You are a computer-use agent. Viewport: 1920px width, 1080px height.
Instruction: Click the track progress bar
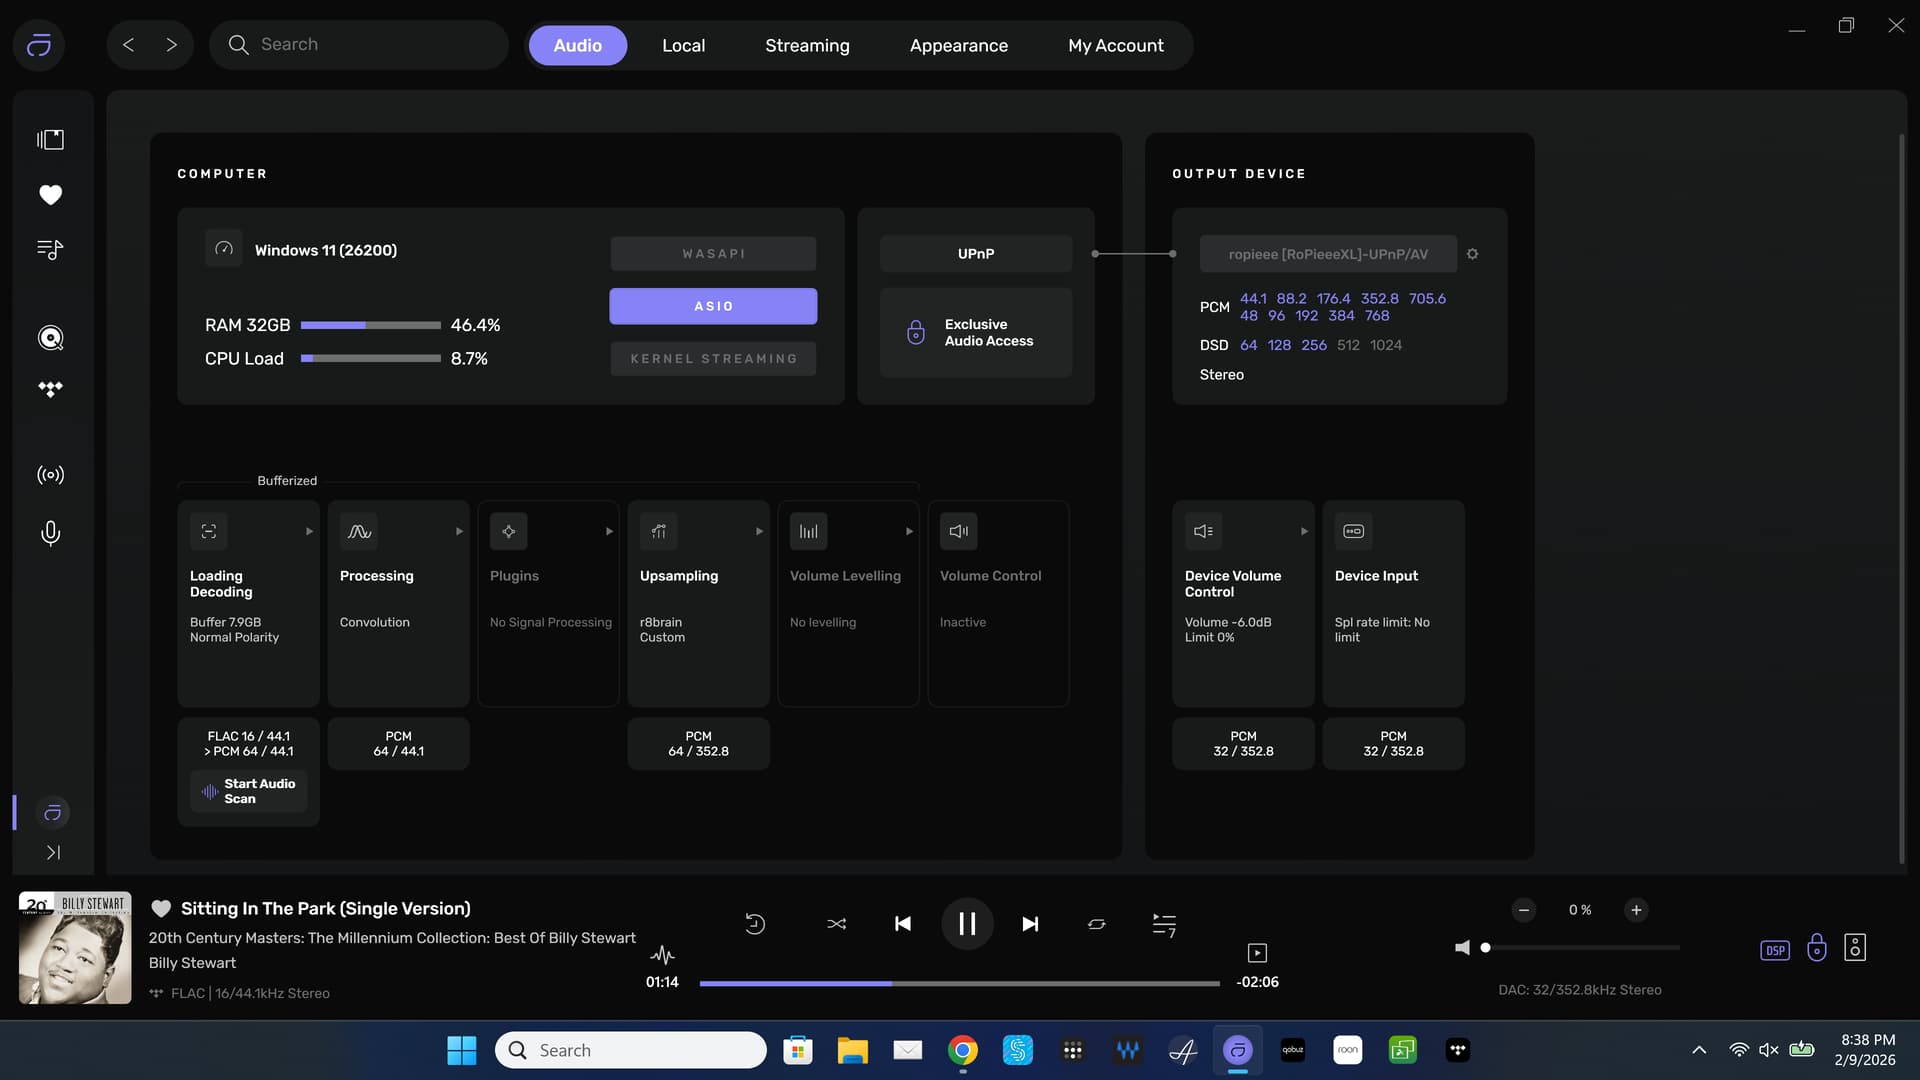[958, 984]
